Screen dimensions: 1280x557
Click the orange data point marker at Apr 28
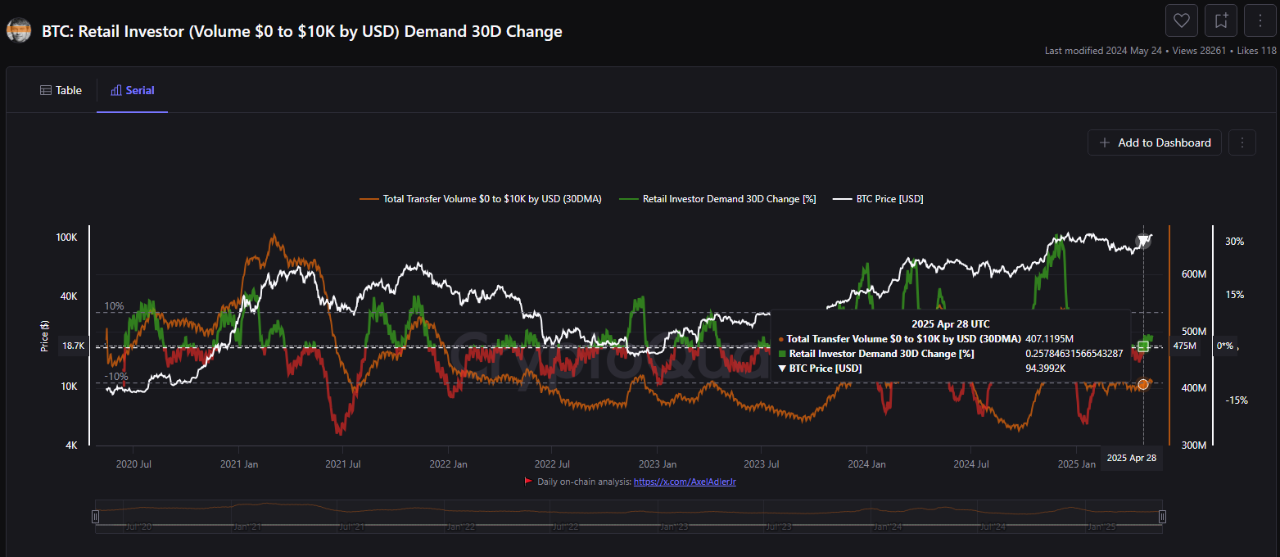pyautogui.click(x=1143, y=384)
